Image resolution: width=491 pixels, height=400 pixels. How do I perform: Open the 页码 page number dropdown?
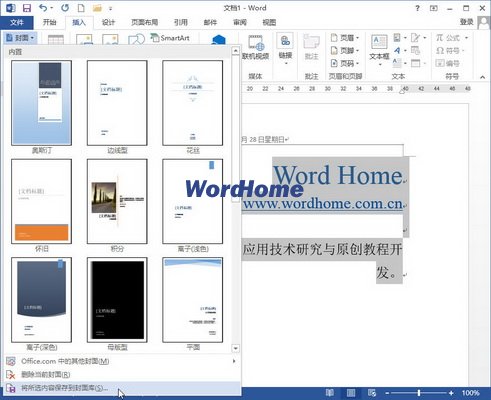tap(345, 63)
